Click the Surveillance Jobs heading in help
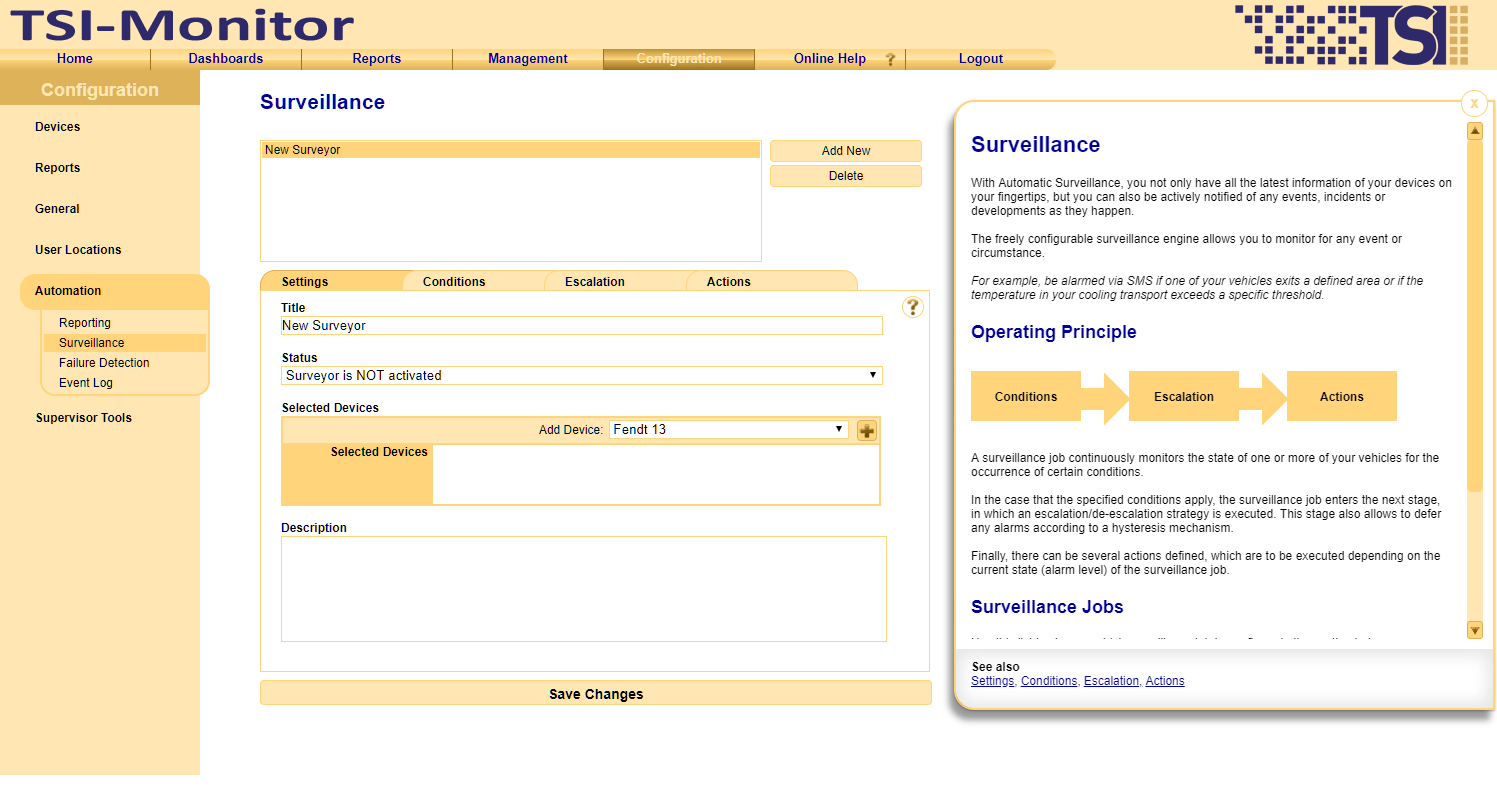The width and height of the screenshot is (1497, 786). tap(1047, 607)
